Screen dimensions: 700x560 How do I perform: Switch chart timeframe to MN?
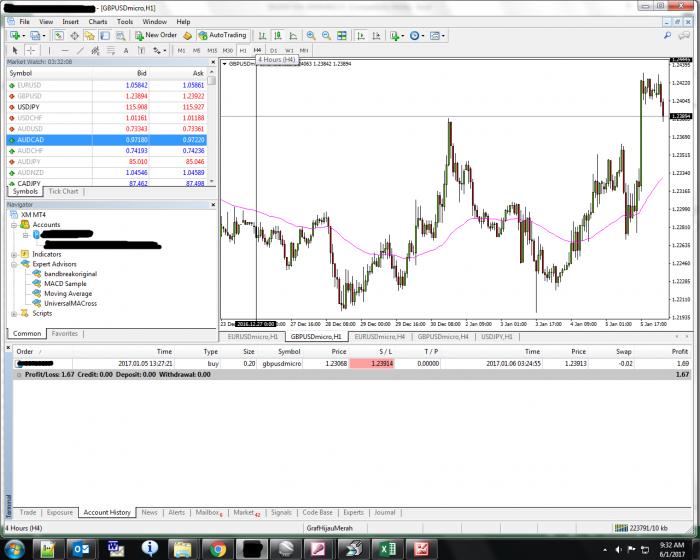click(x=304, y=50)
